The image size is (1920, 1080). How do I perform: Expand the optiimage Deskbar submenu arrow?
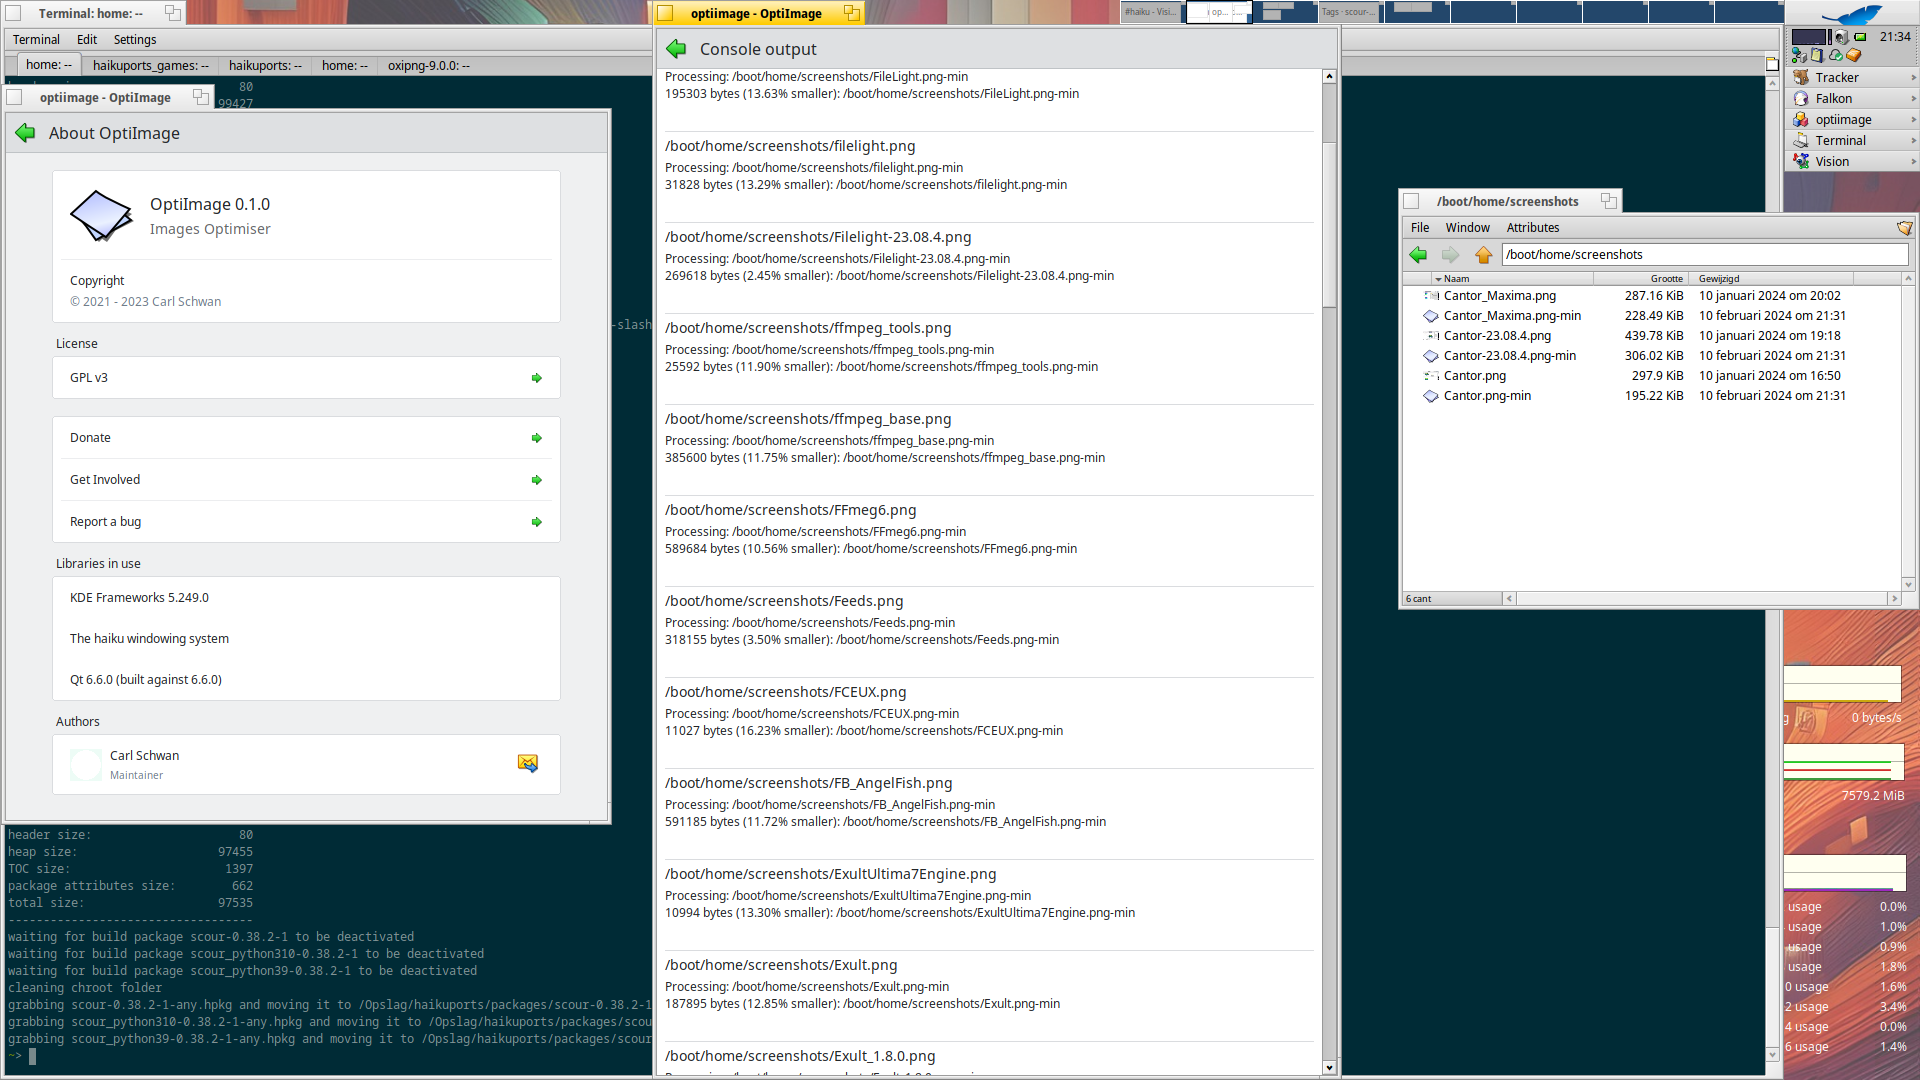(x=1913, y=119)
